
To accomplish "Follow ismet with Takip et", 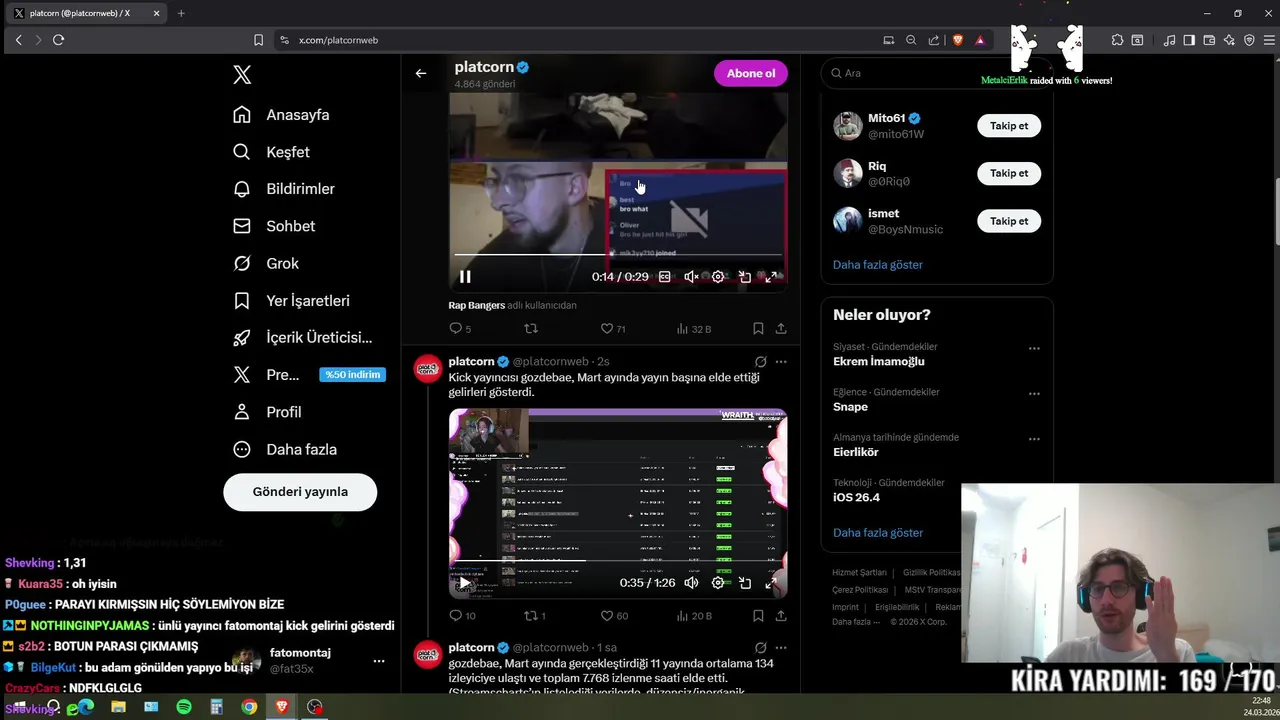I will (1009, 221).
